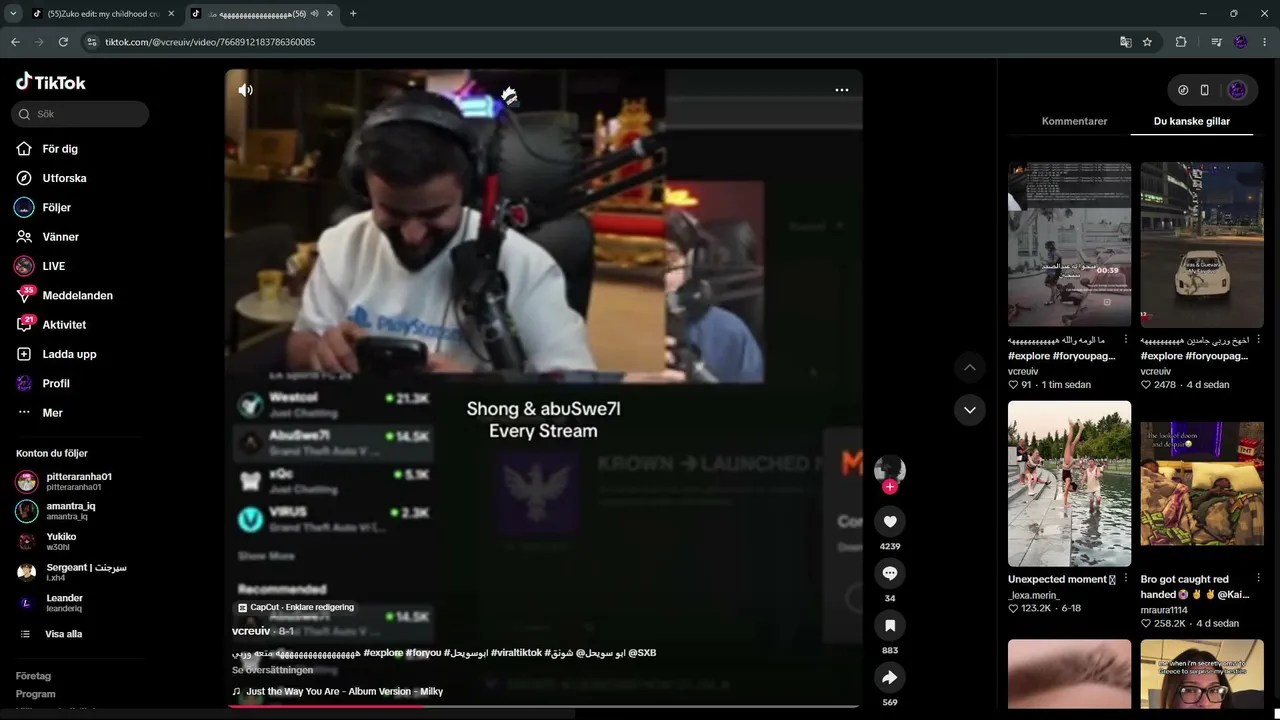Click the #explore hashtag in the caption
The width and height of the screenshot is (1280, 720).
tap(383, 653)
